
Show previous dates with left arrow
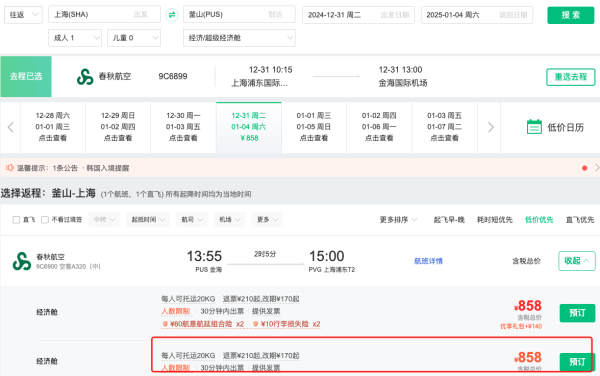[10, 127]
